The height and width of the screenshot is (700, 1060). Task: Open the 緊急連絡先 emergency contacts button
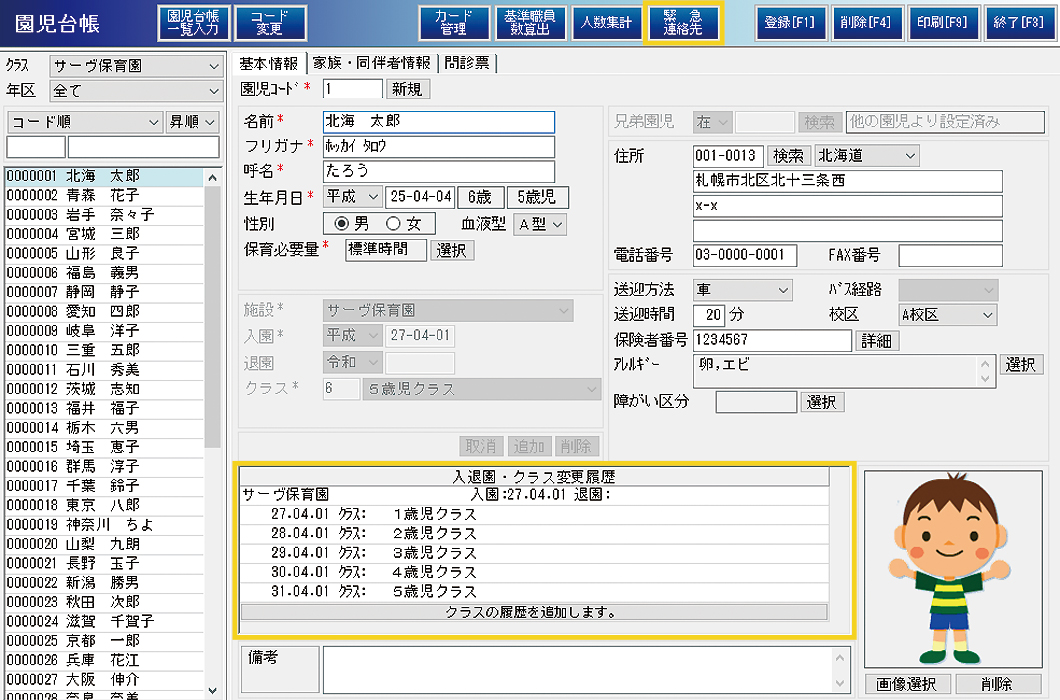(683, 22)
